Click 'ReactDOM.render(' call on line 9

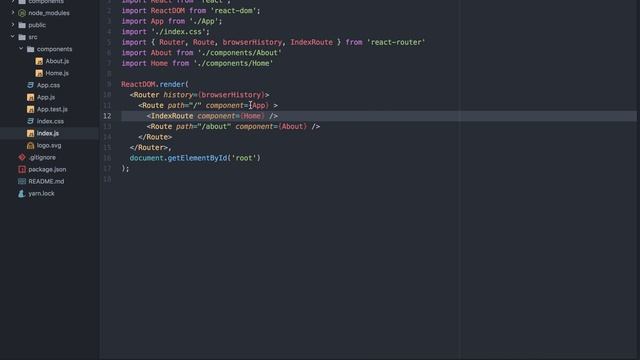click(x=155, y=84)
